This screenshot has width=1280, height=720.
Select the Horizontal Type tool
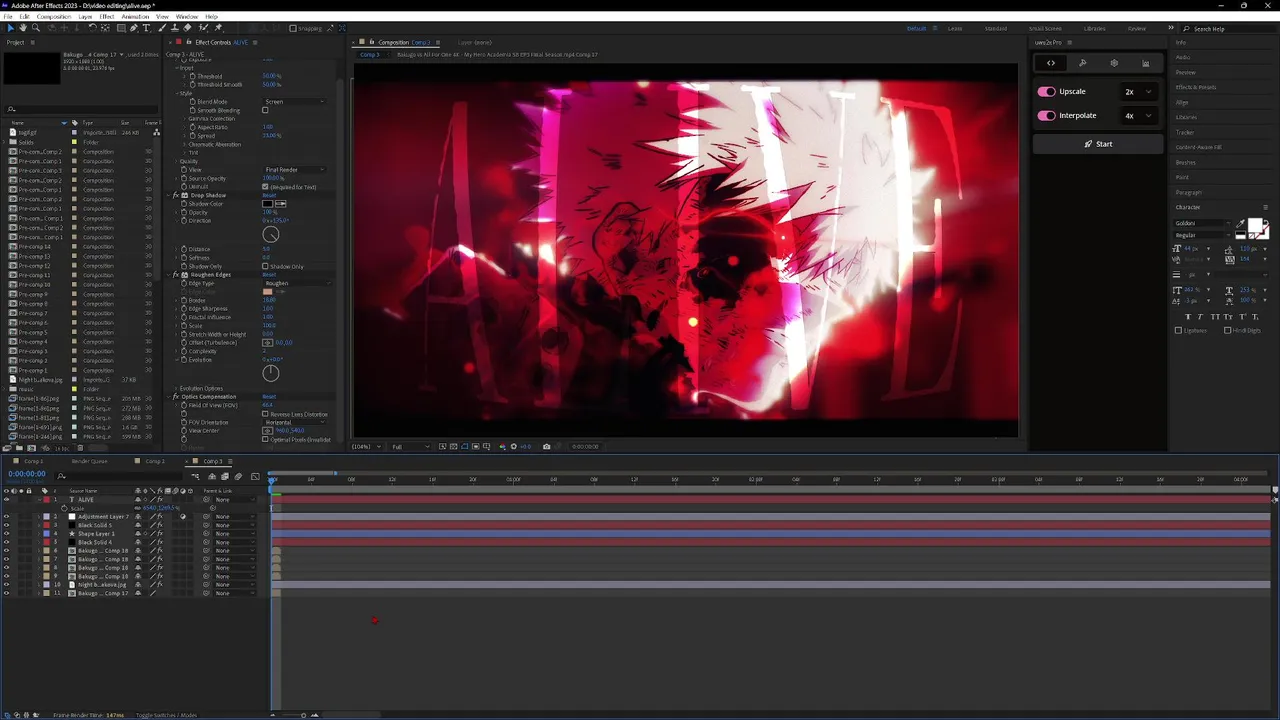point(147,28)
